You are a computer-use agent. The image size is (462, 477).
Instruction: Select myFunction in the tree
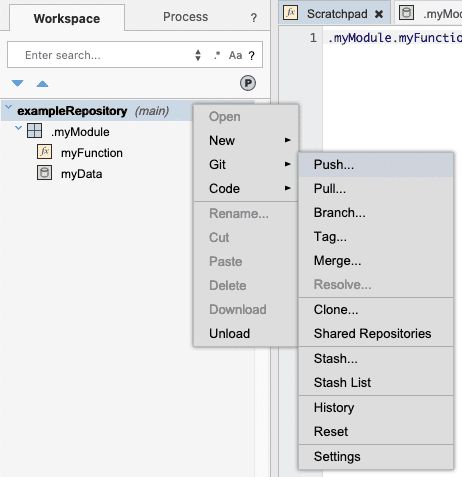(92, 153)
